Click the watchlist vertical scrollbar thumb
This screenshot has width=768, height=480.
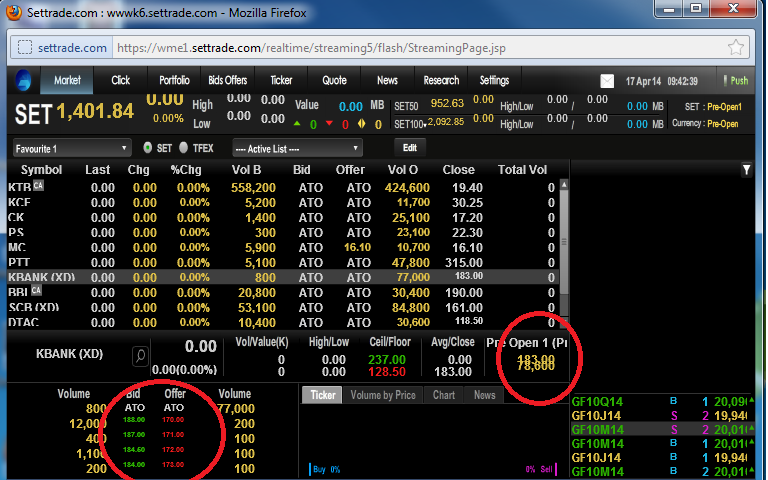564,242
